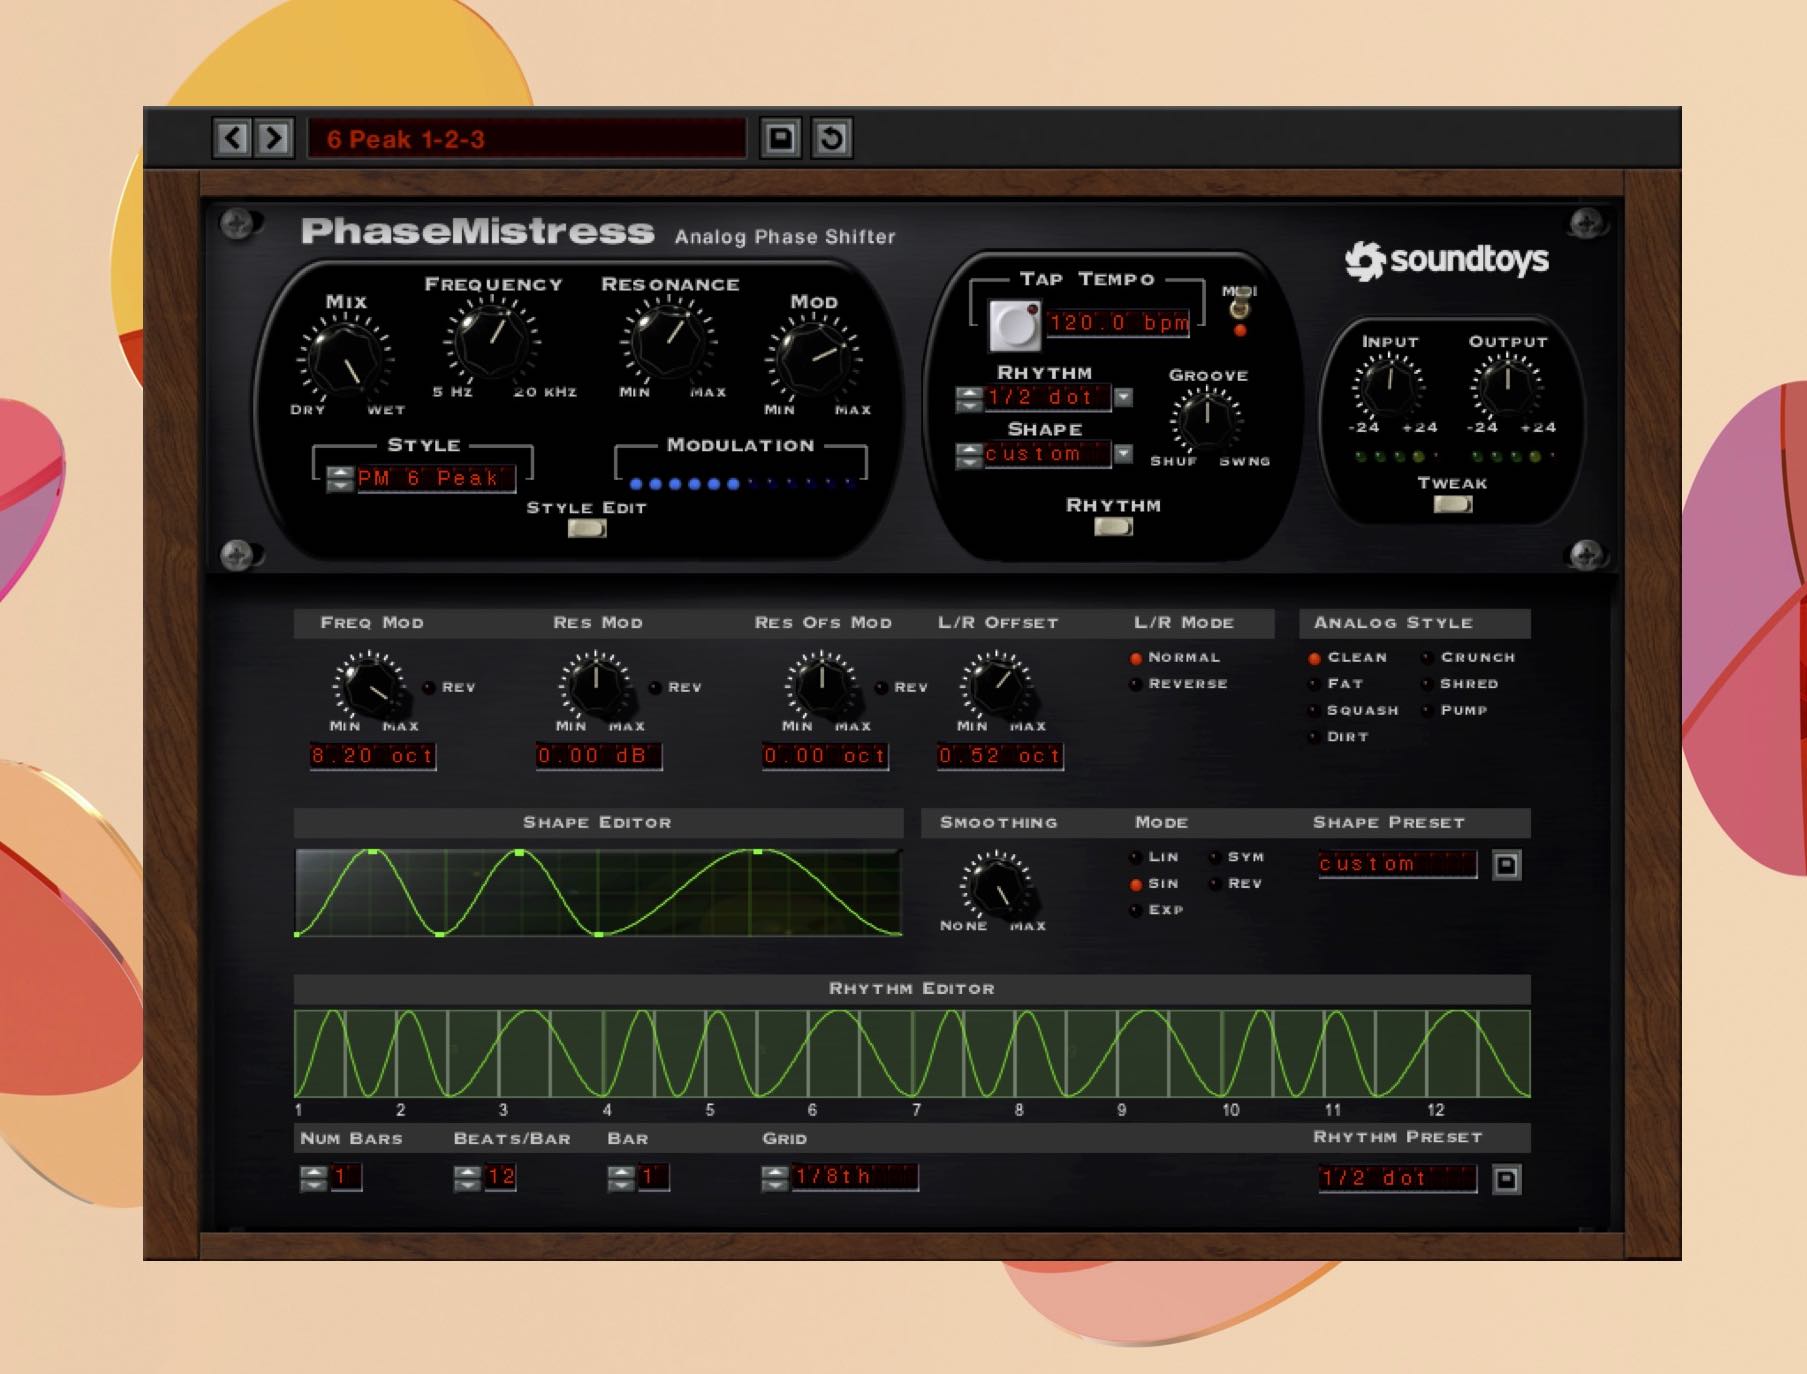Click the Soundtoys logo
Viewport: 1807px width, 1374px height.
point(1446,260)
